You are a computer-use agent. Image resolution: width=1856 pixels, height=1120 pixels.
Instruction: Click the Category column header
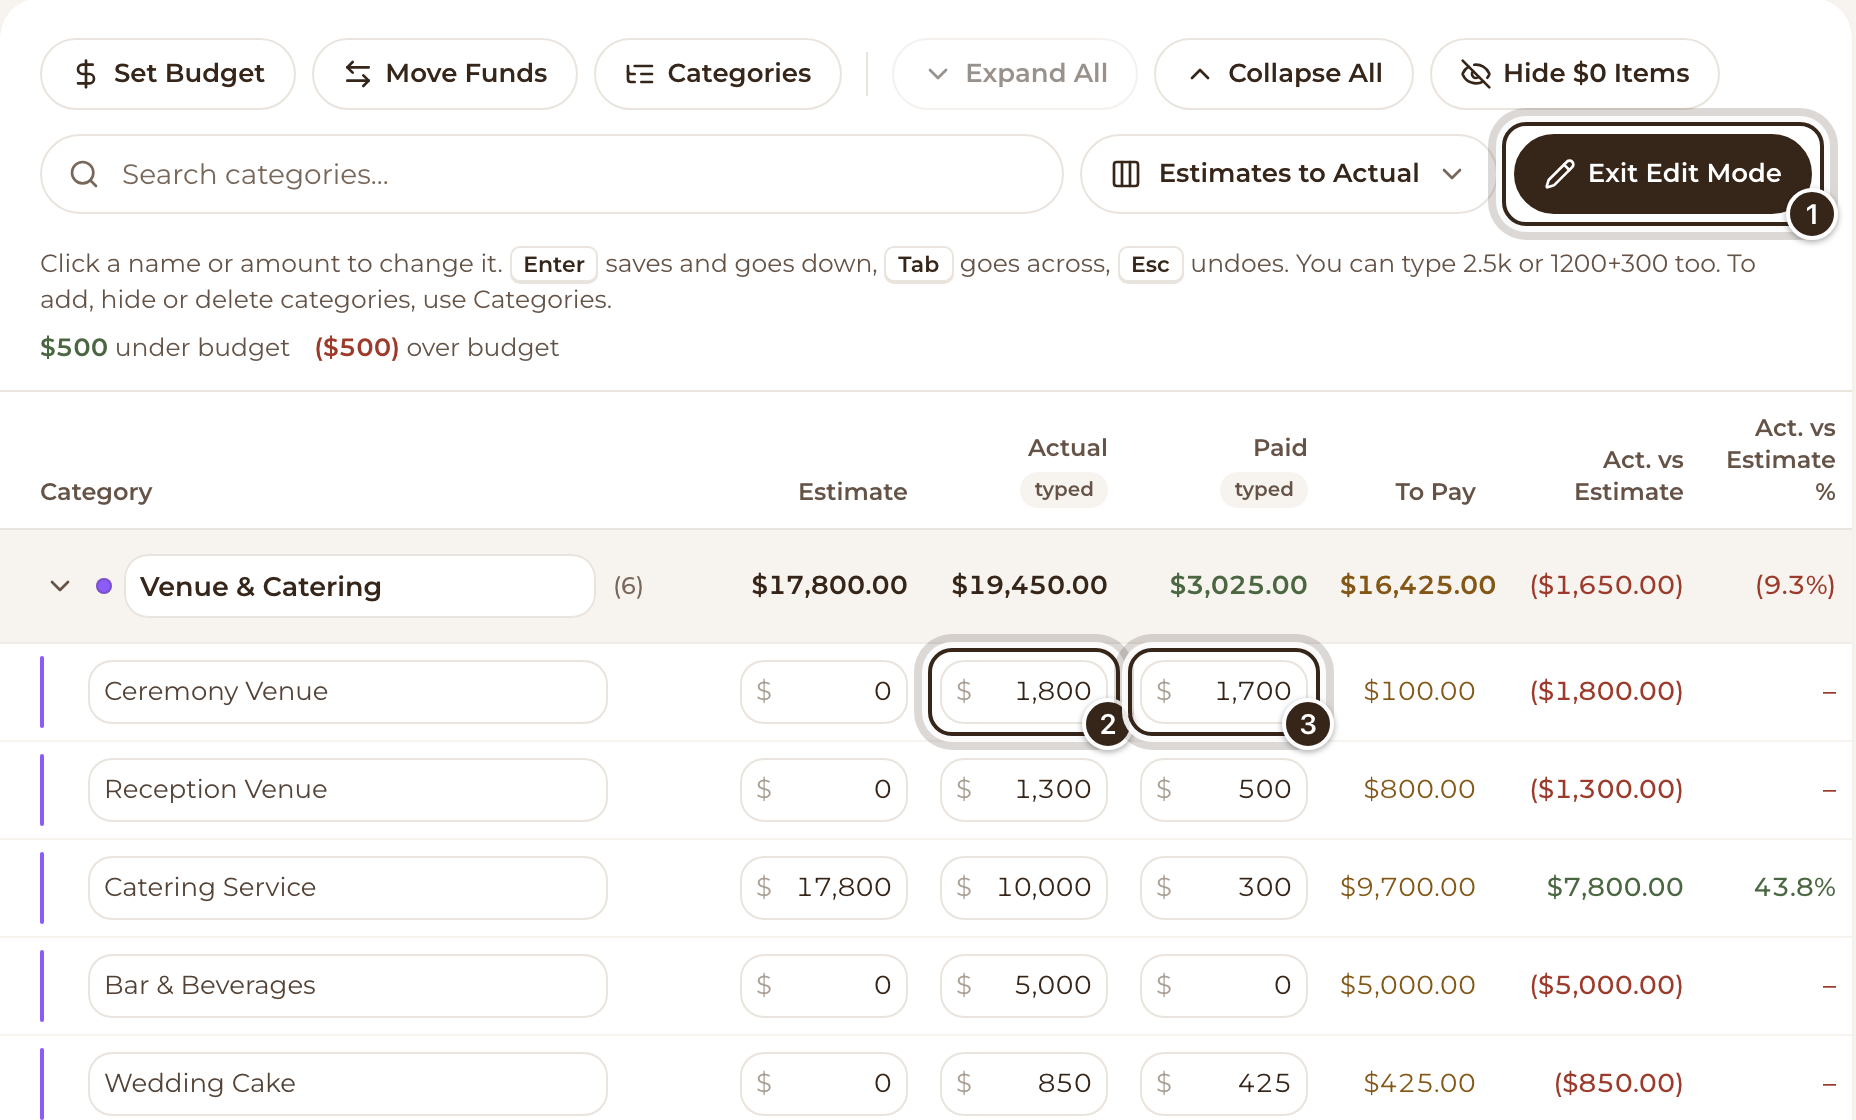[x=96, y=492]
